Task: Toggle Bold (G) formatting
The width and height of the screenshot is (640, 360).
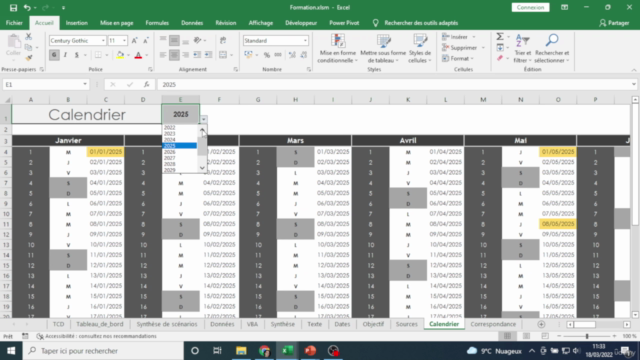Action: coord(54,55)
